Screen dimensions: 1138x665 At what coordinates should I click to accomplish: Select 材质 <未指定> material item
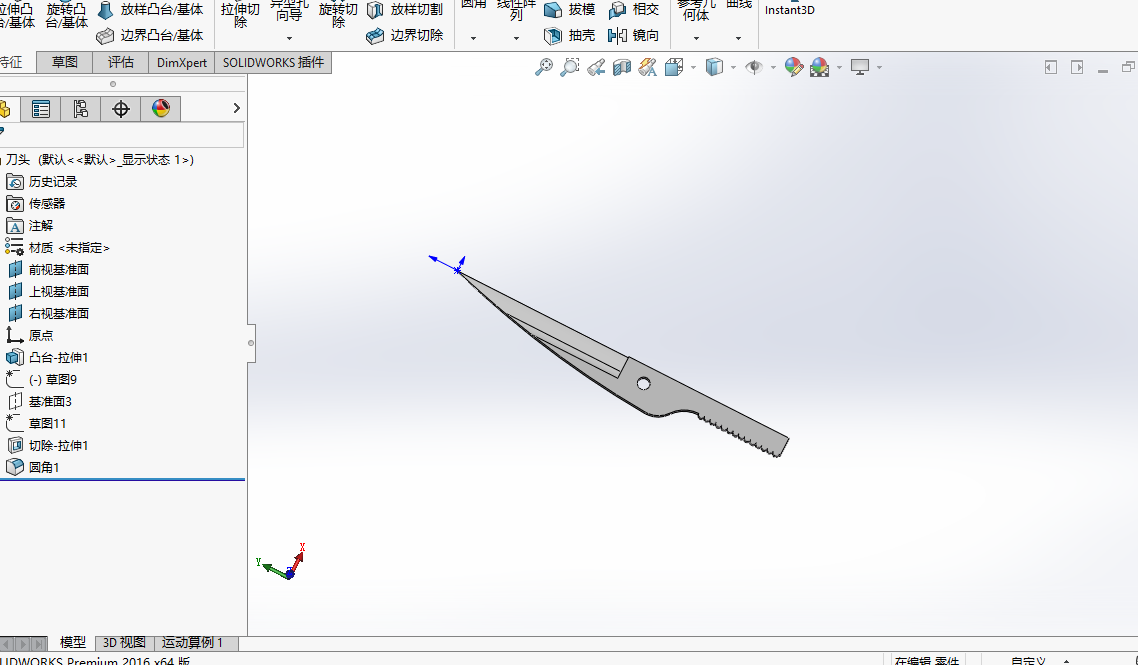(69, 248)
